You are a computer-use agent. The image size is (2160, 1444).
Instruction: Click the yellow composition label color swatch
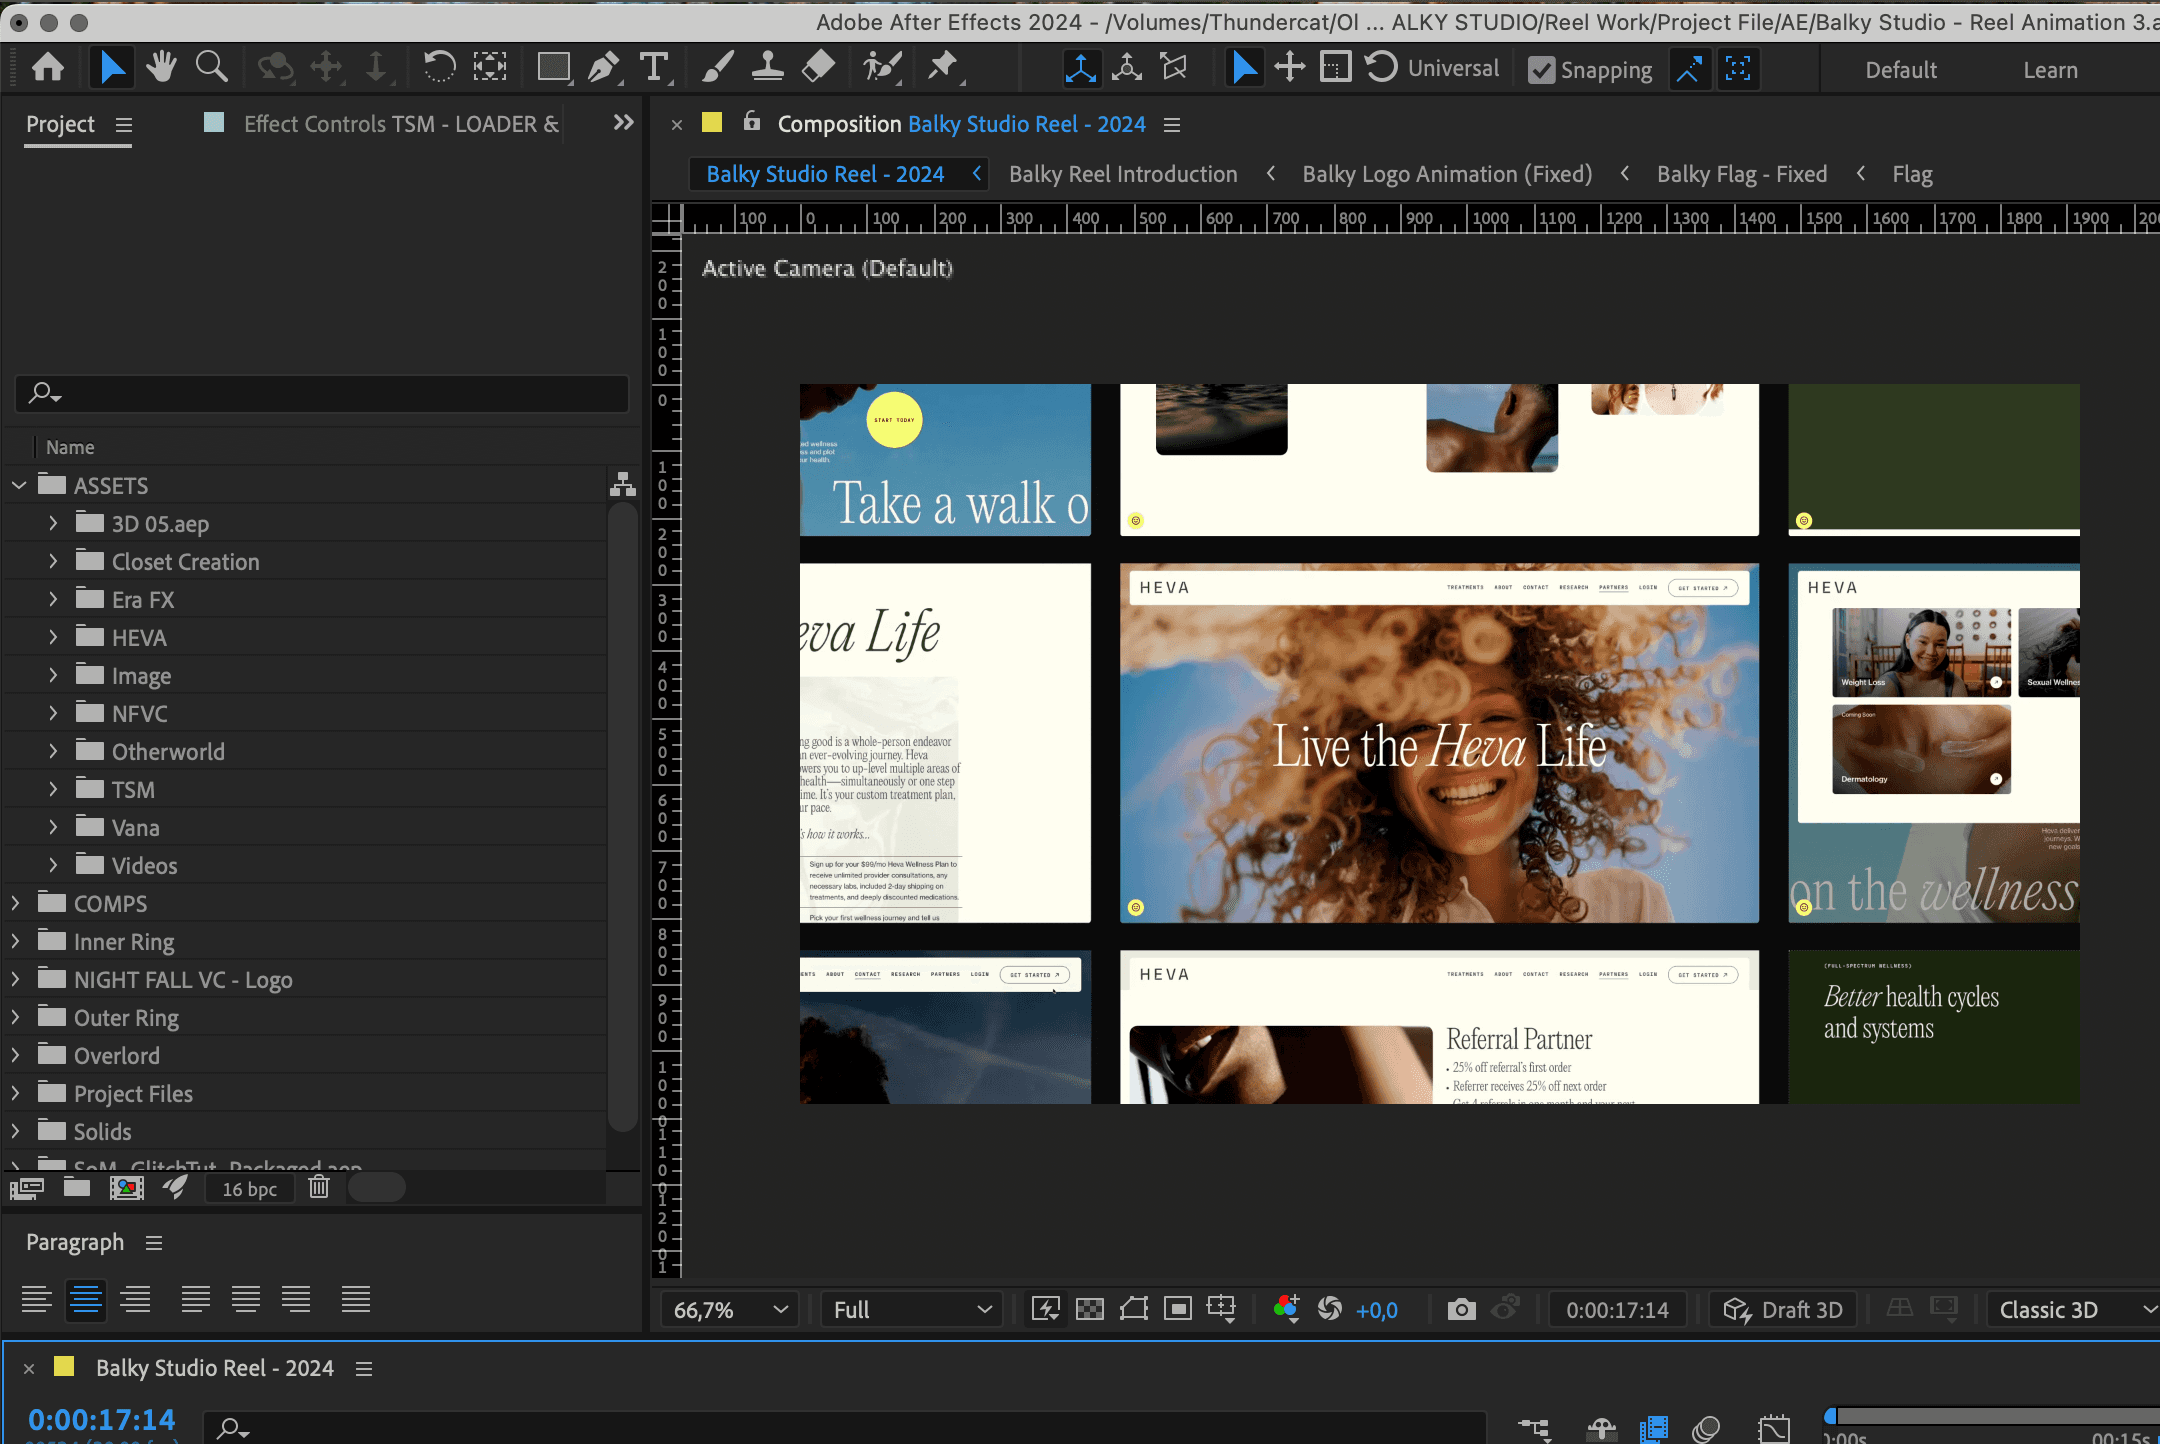click(x=712, y=123)
